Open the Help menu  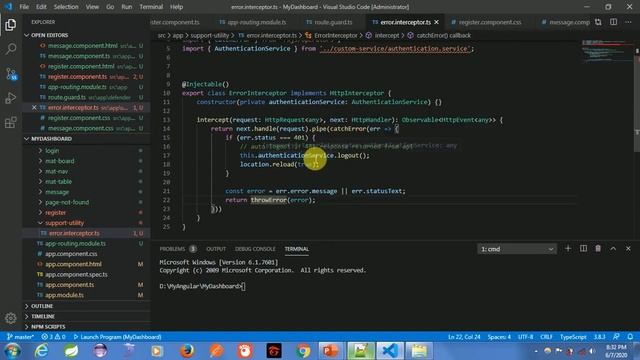point(176,7)
